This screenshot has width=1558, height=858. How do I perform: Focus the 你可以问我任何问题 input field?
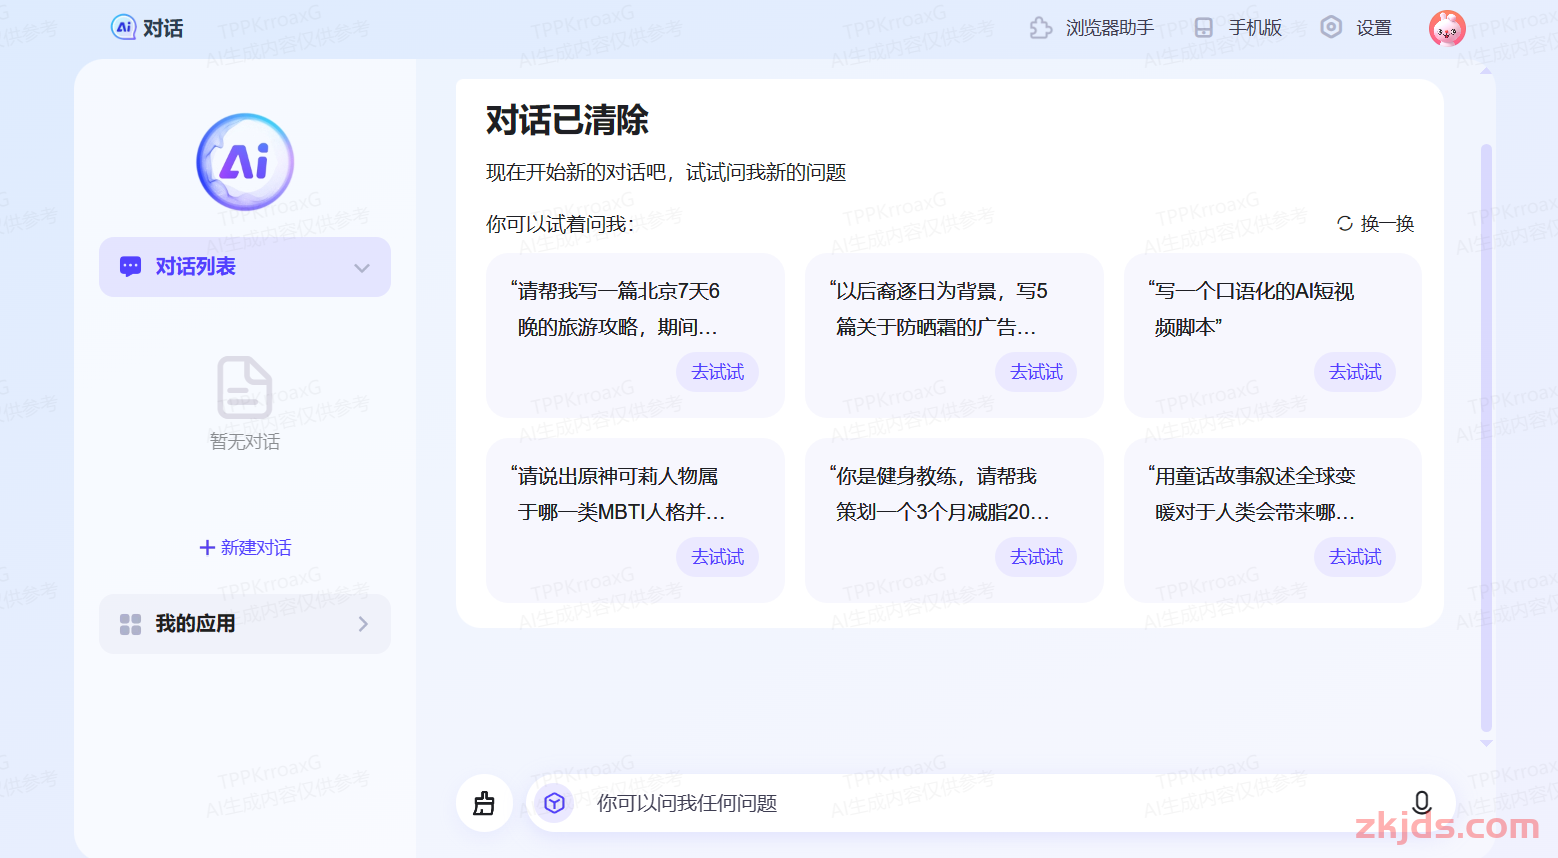(x=990, y=803)
